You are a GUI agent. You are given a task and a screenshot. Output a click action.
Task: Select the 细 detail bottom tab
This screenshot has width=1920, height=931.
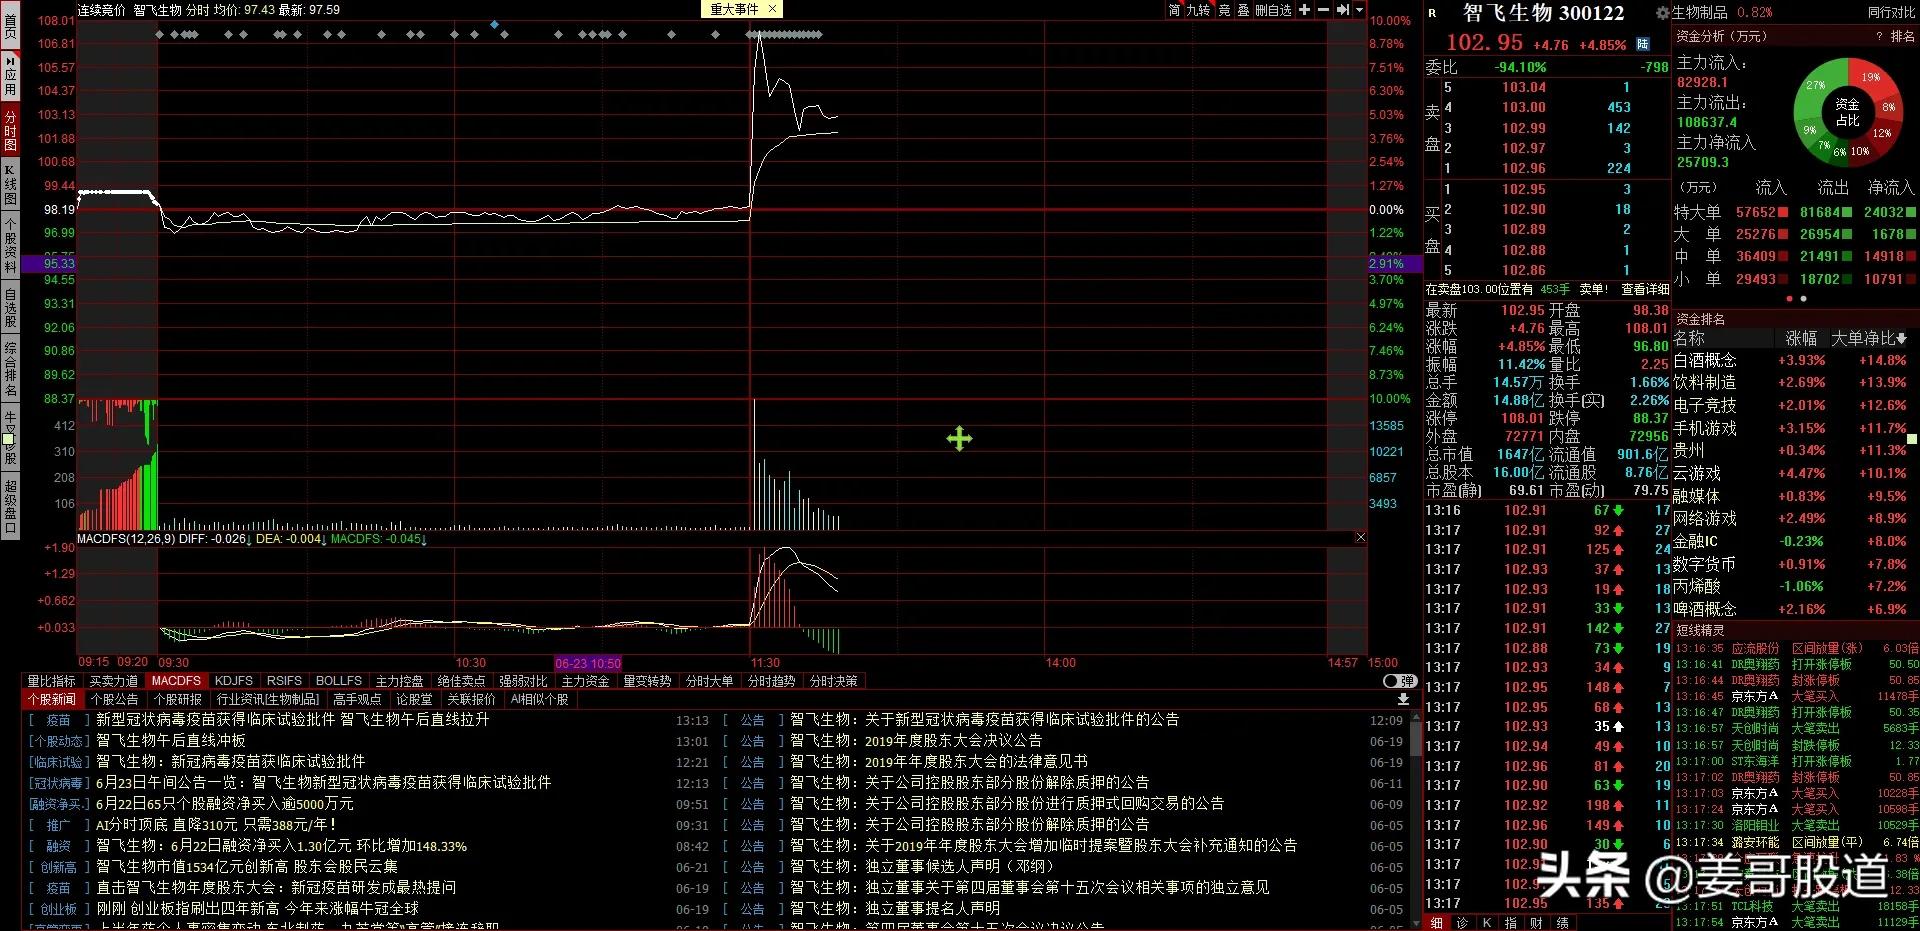[1436, 923]
